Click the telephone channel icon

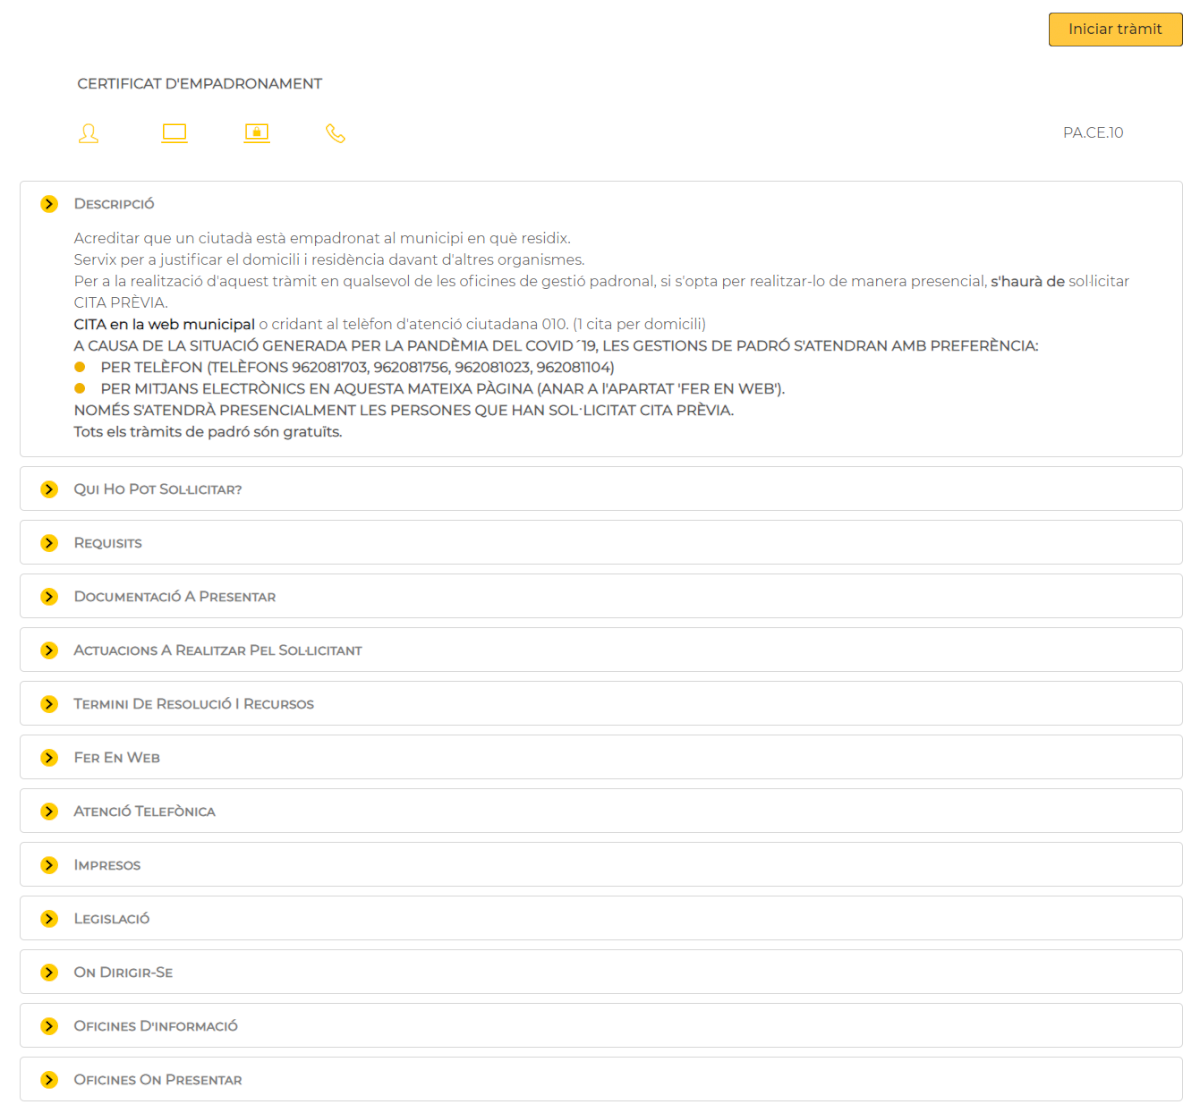(336, 133)
